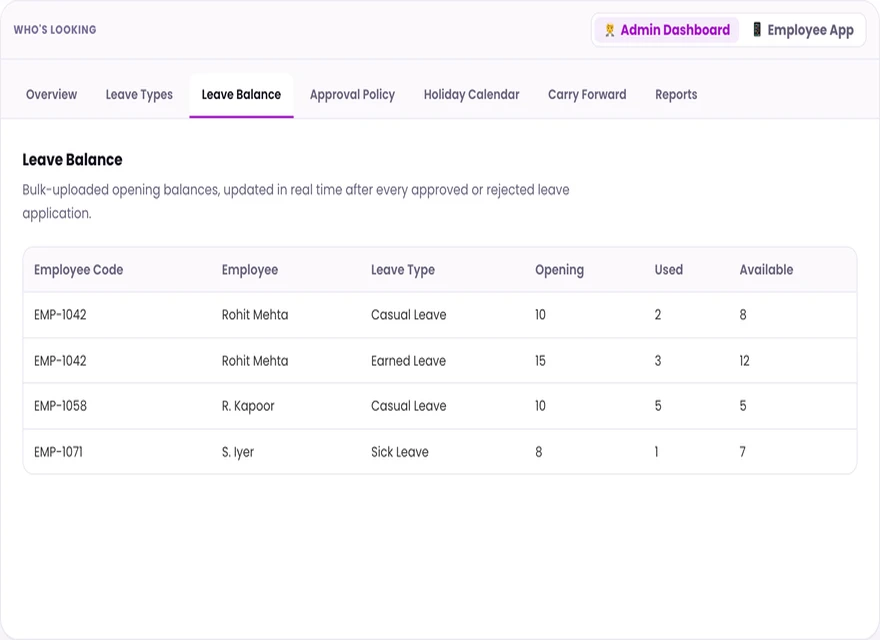Screen dimensions: 880x640
Task: Click the Opening column header
Action: [x=560, y=269]
